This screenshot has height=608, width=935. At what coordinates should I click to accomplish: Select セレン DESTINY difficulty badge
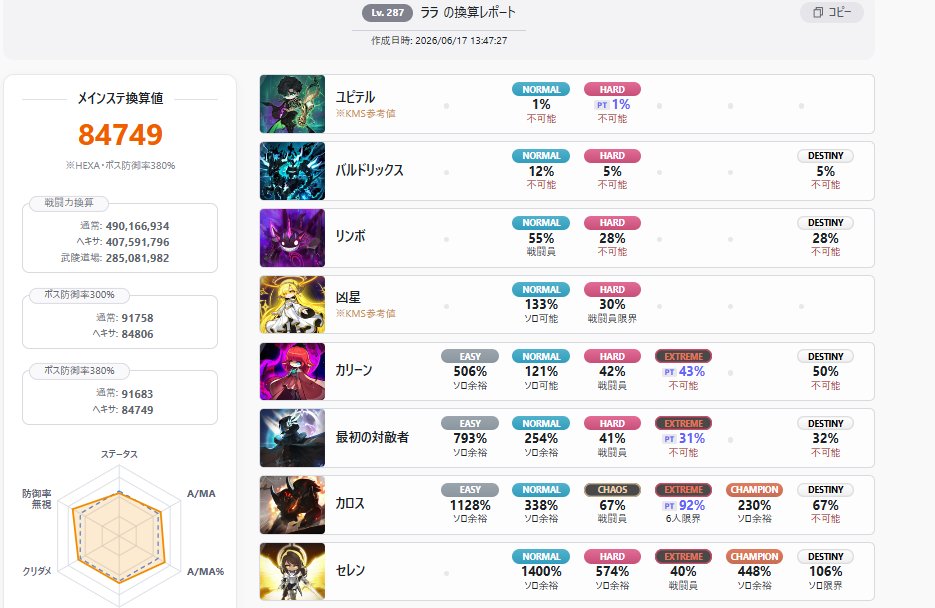point(825,556)
